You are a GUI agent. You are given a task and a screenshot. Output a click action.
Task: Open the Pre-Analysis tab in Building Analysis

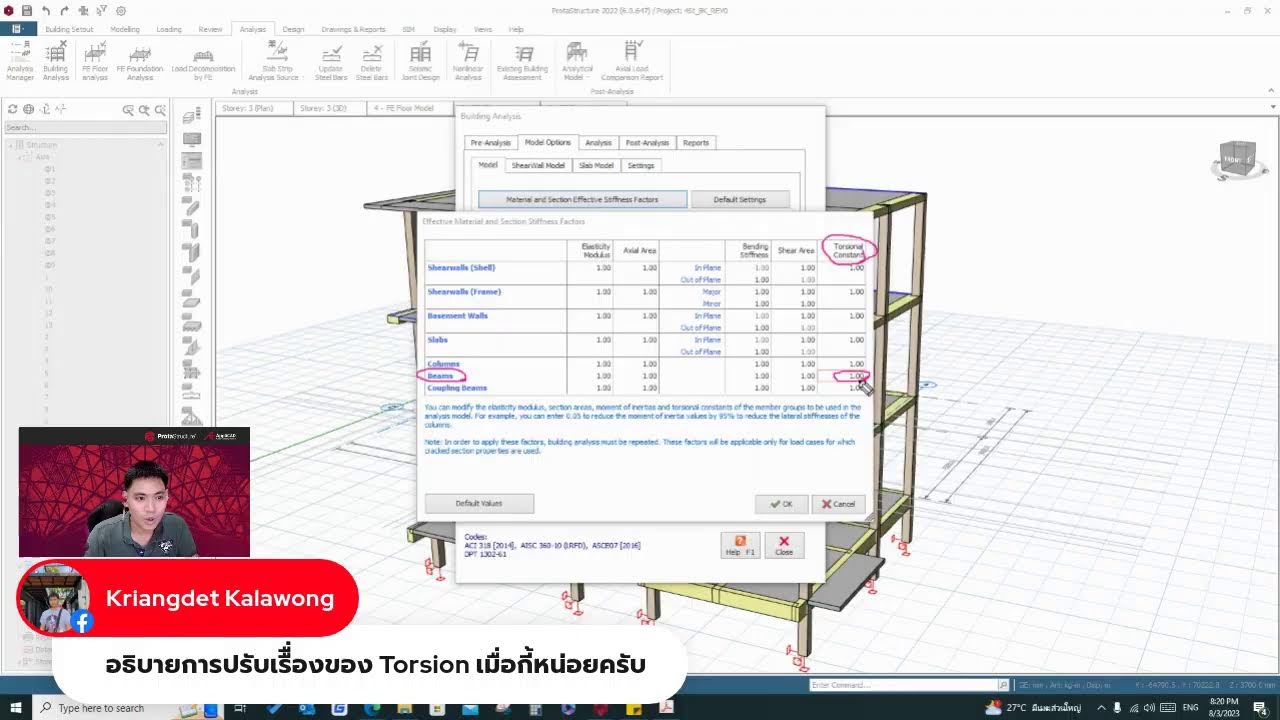490,143
